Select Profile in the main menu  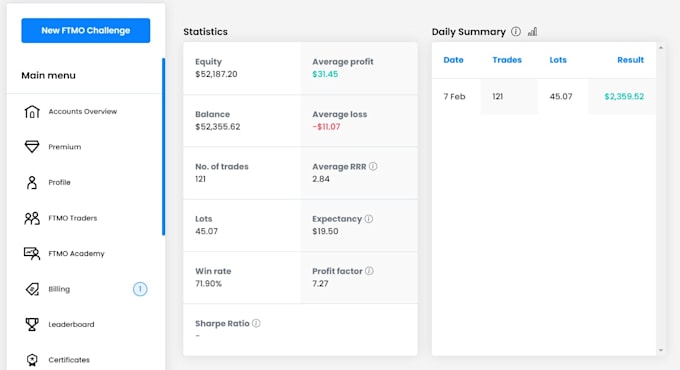coord(59,182)
